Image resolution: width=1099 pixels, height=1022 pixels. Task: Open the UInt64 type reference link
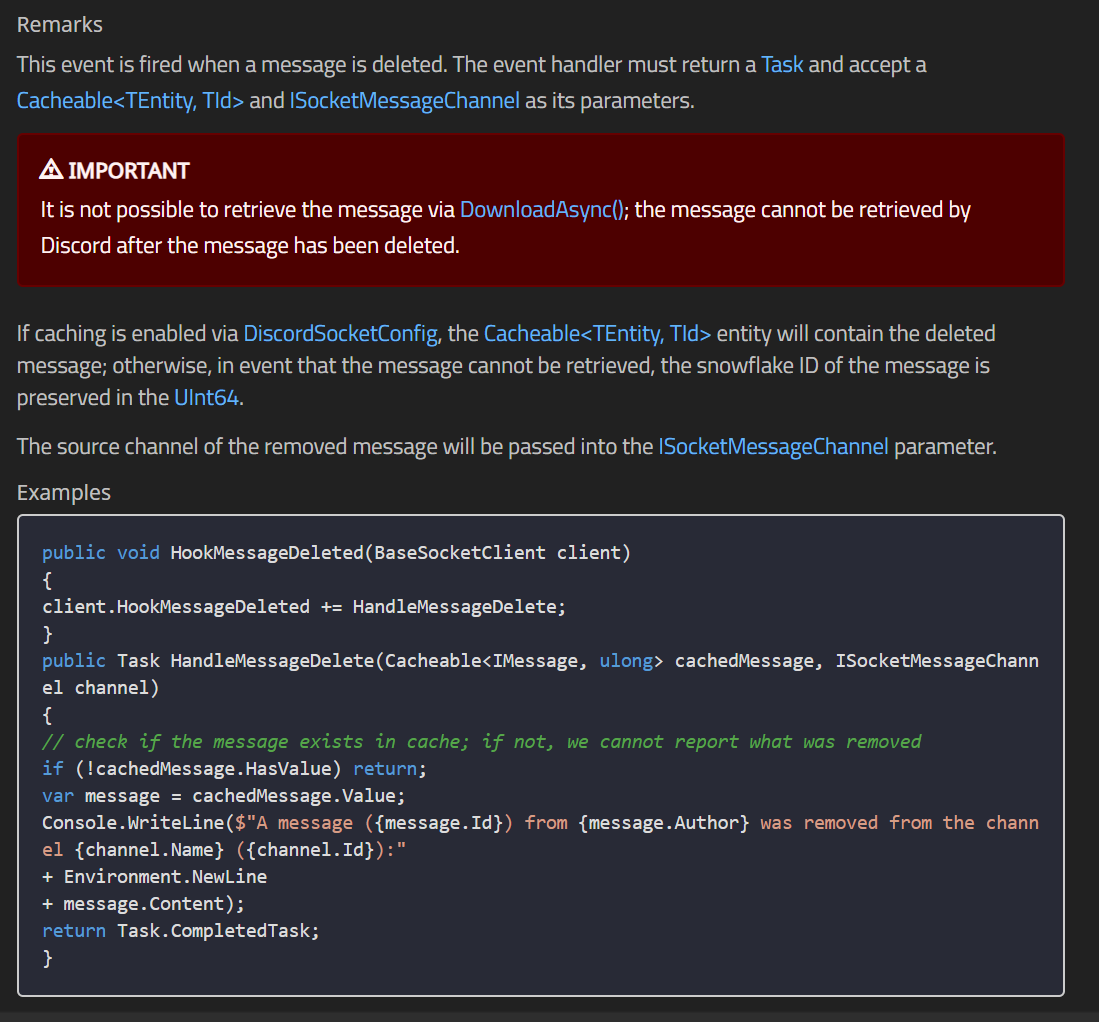click(205, 397)
